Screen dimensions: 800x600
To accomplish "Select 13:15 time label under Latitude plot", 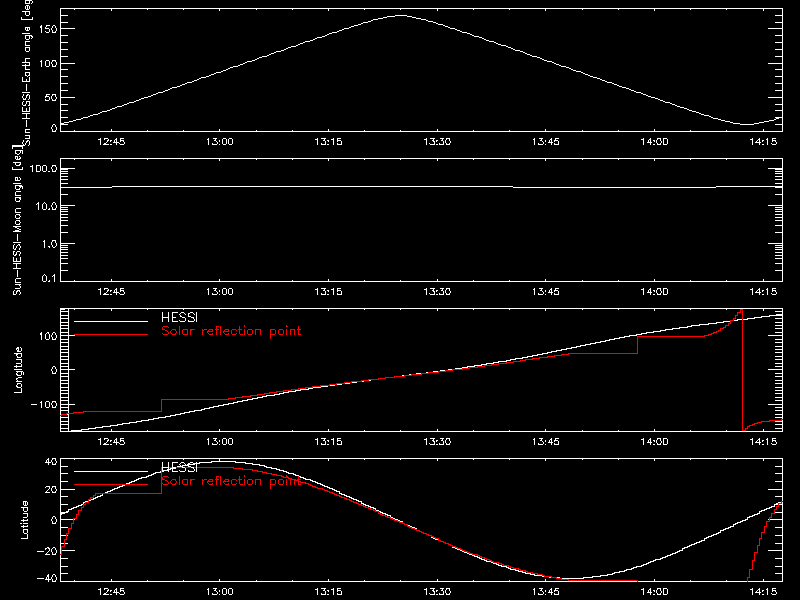I will 328,592.
